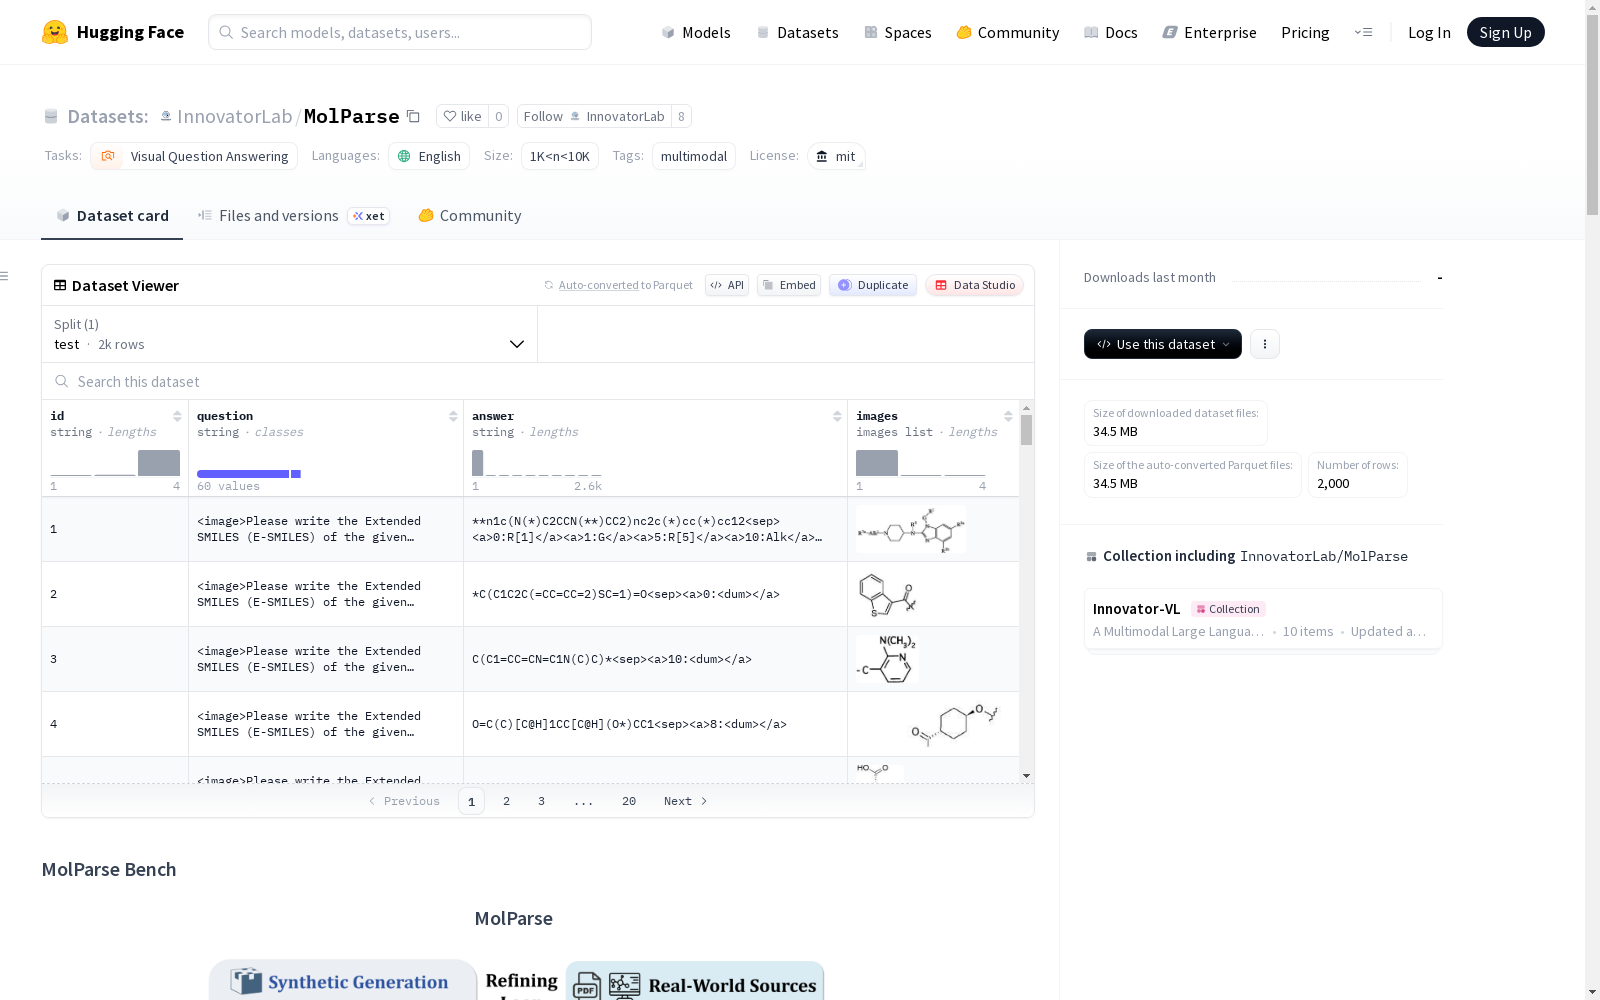Switch to the dataset Community tab

pos(469,216)
